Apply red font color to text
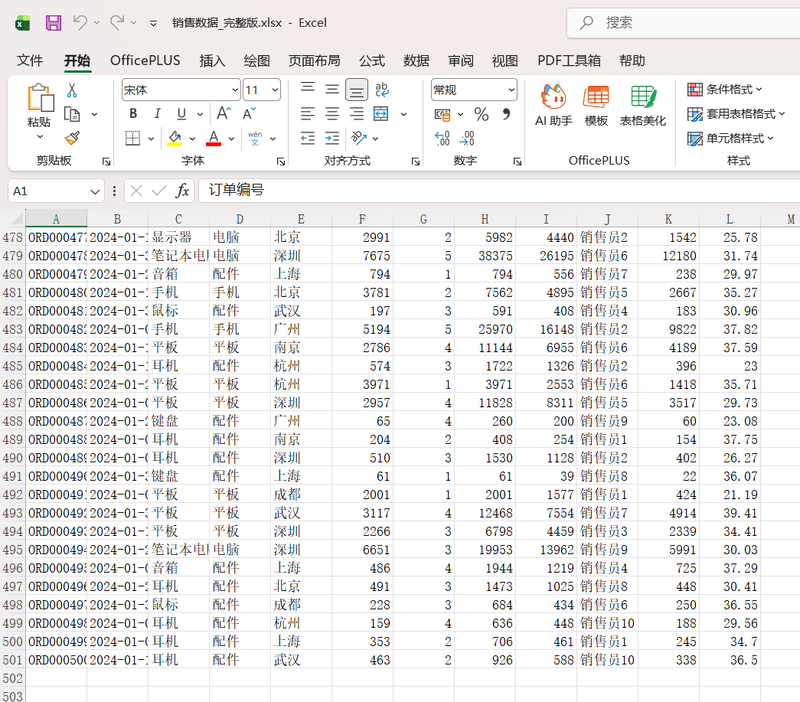 (x=214, y=138)
